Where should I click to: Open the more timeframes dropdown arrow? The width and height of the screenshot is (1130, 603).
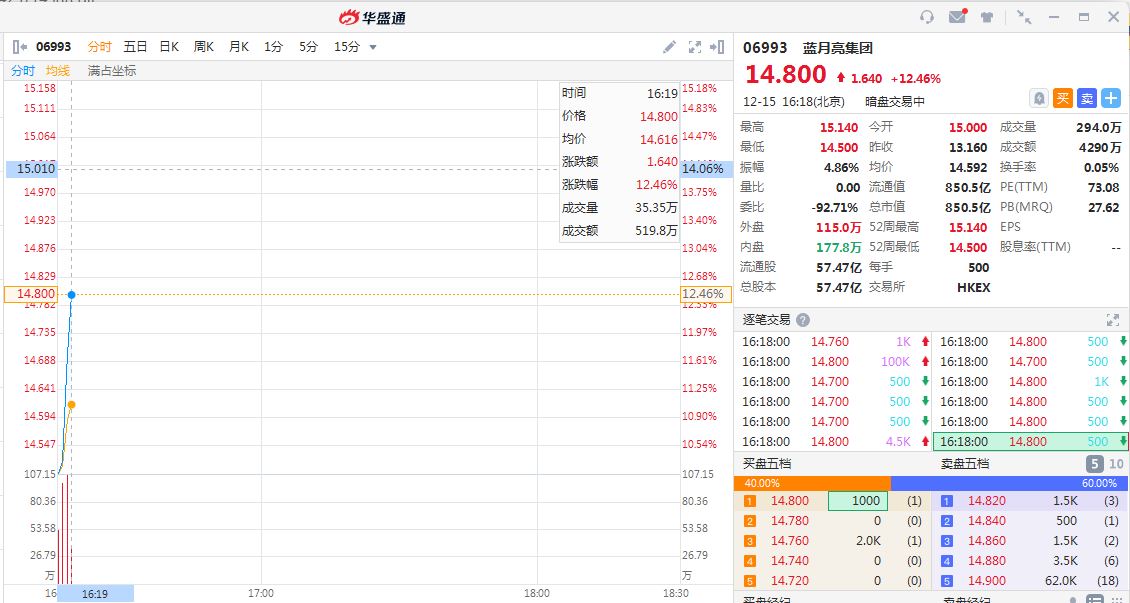[373, 47]
